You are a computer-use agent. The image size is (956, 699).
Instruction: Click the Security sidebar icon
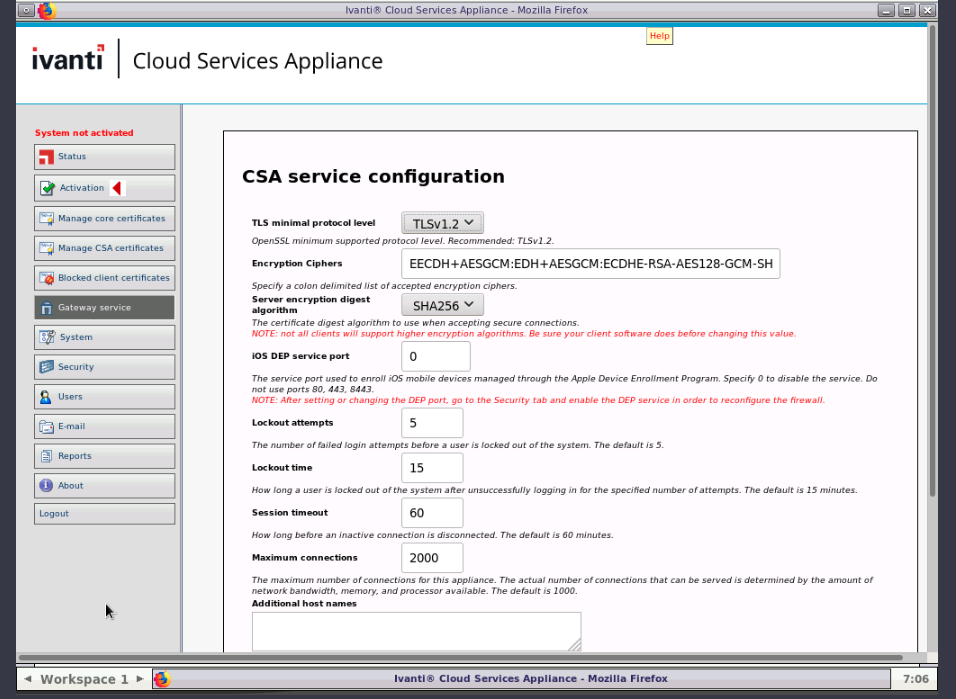pyautogui.click(x=46, y=367)
